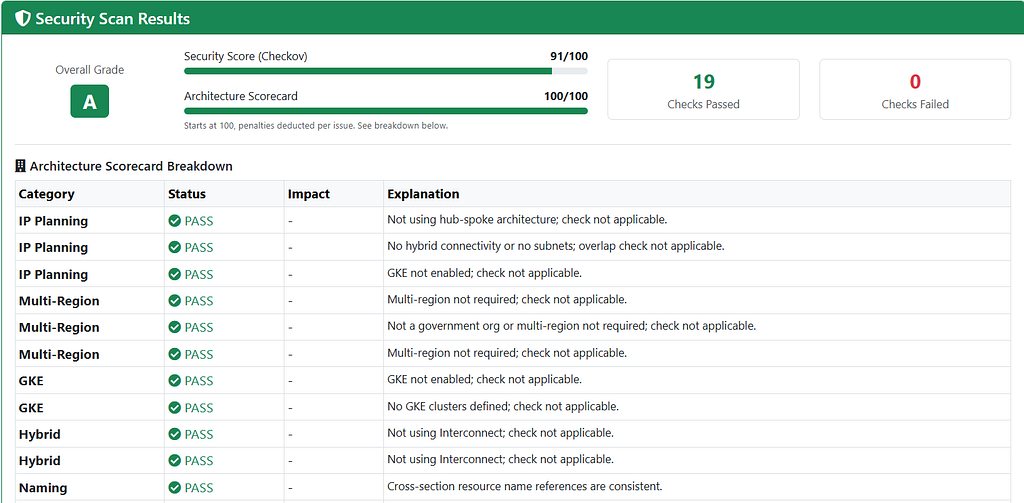The height and width of the screenshot is (503, 1024).
Task: Click the green grade A badge
Action: [x=89, y=101]
